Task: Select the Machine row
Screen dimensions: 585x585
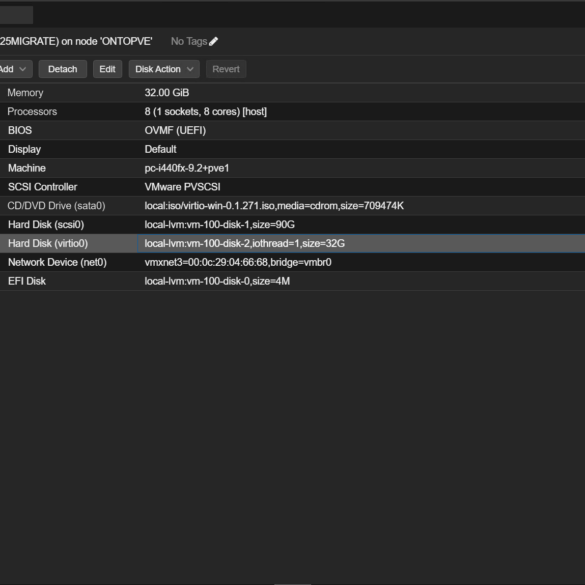Action: [292, 168]
